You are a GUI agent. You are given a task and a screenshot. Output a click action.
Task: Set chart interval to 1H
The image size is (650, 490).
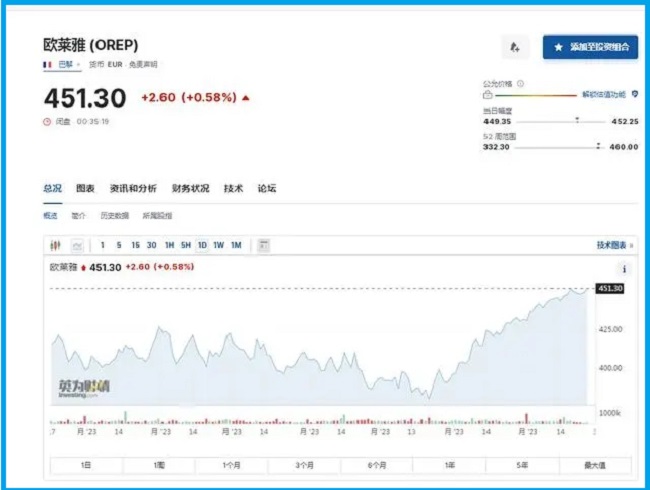pos(170,245)
